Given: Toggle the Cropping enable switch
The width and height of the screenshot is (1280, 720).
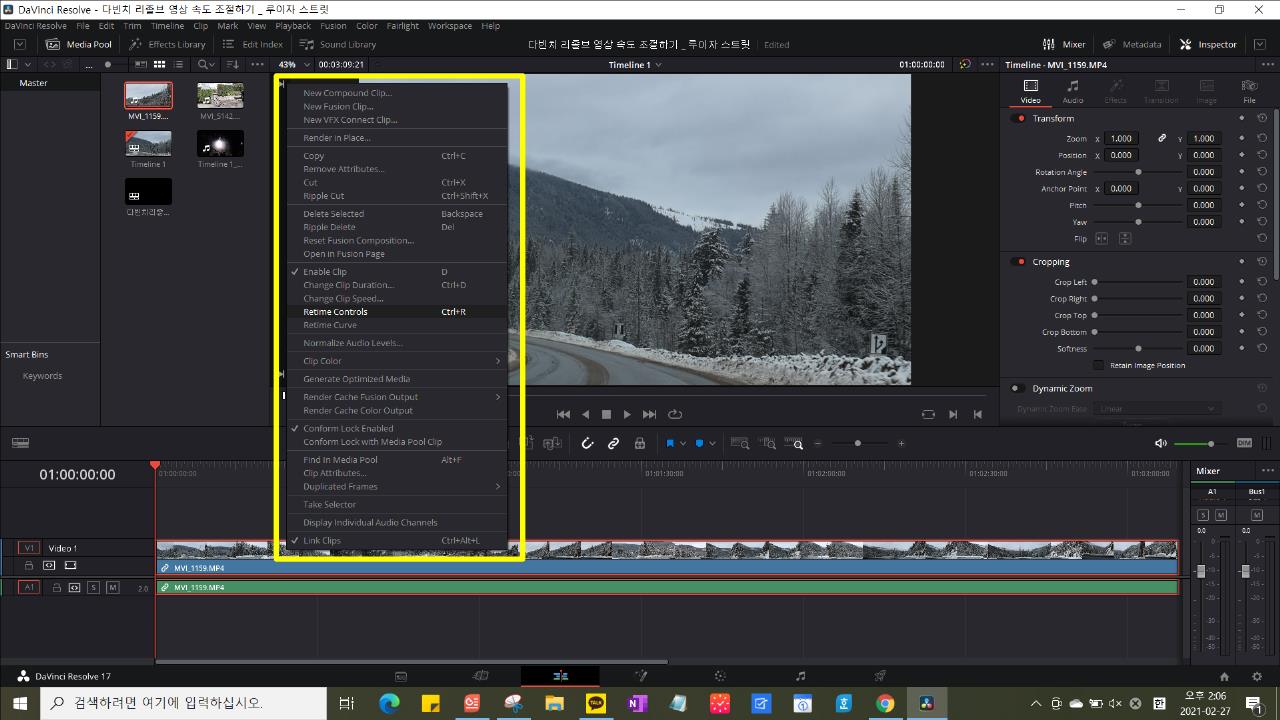Looking at the screenshot, I should tap(1020, 262).
